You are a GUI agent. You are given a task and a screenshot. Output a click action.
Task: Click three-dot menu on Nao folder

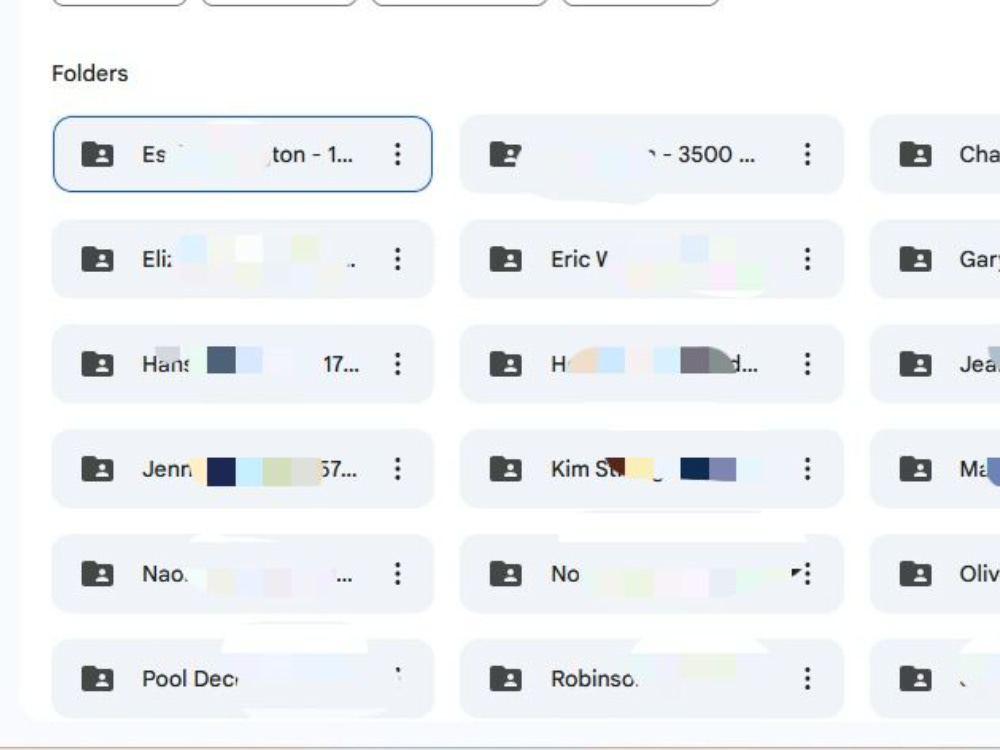click(397, 574)
